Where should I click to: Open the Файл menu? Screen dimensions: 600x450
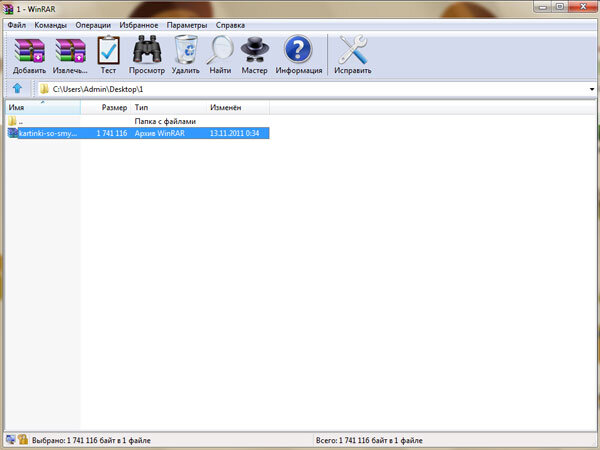[17, 25]
